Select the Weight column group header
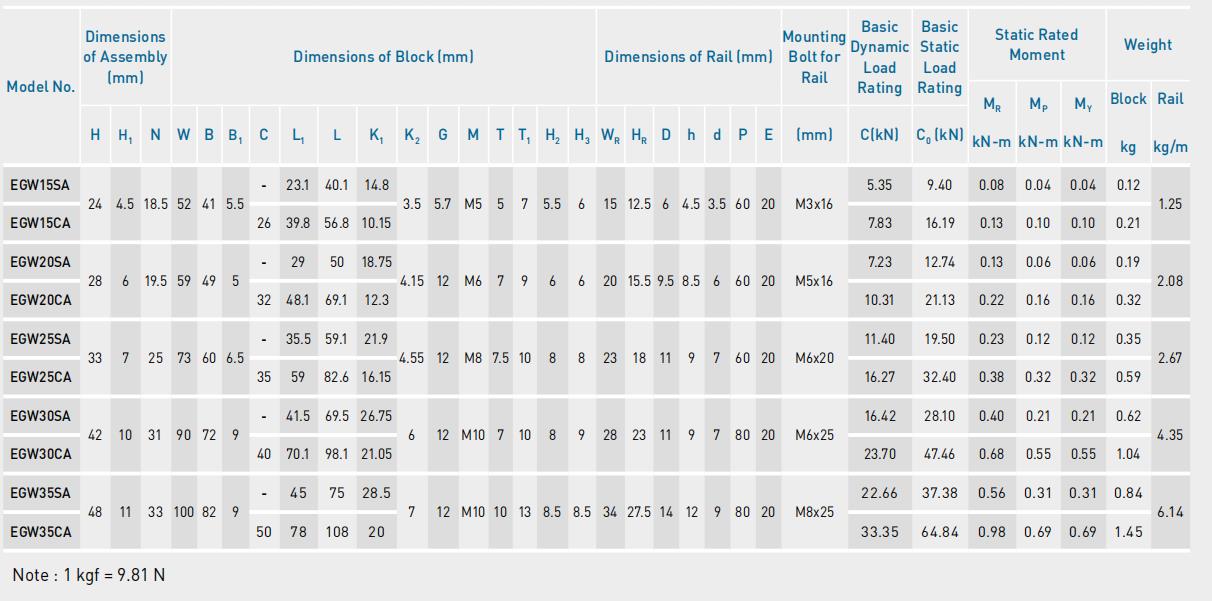 (x=1147, y=45)
